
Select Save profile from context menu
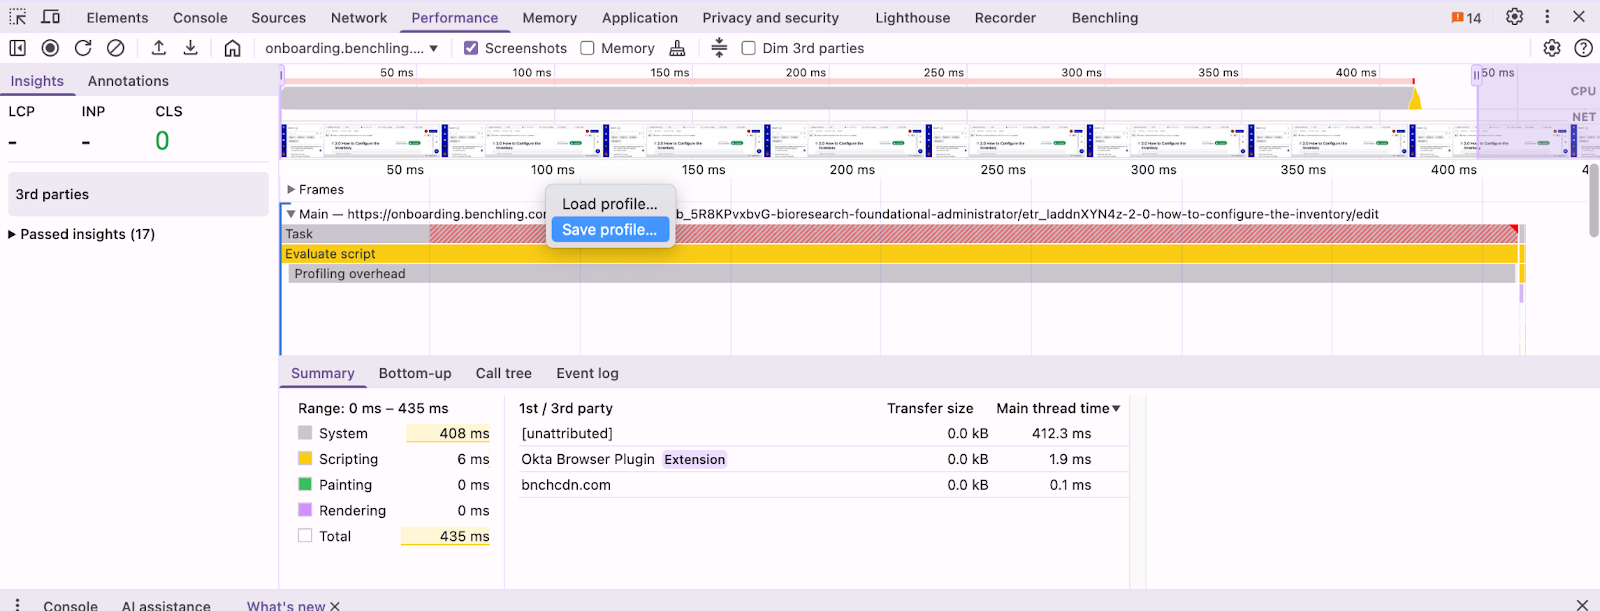click(x=609, y=230)
